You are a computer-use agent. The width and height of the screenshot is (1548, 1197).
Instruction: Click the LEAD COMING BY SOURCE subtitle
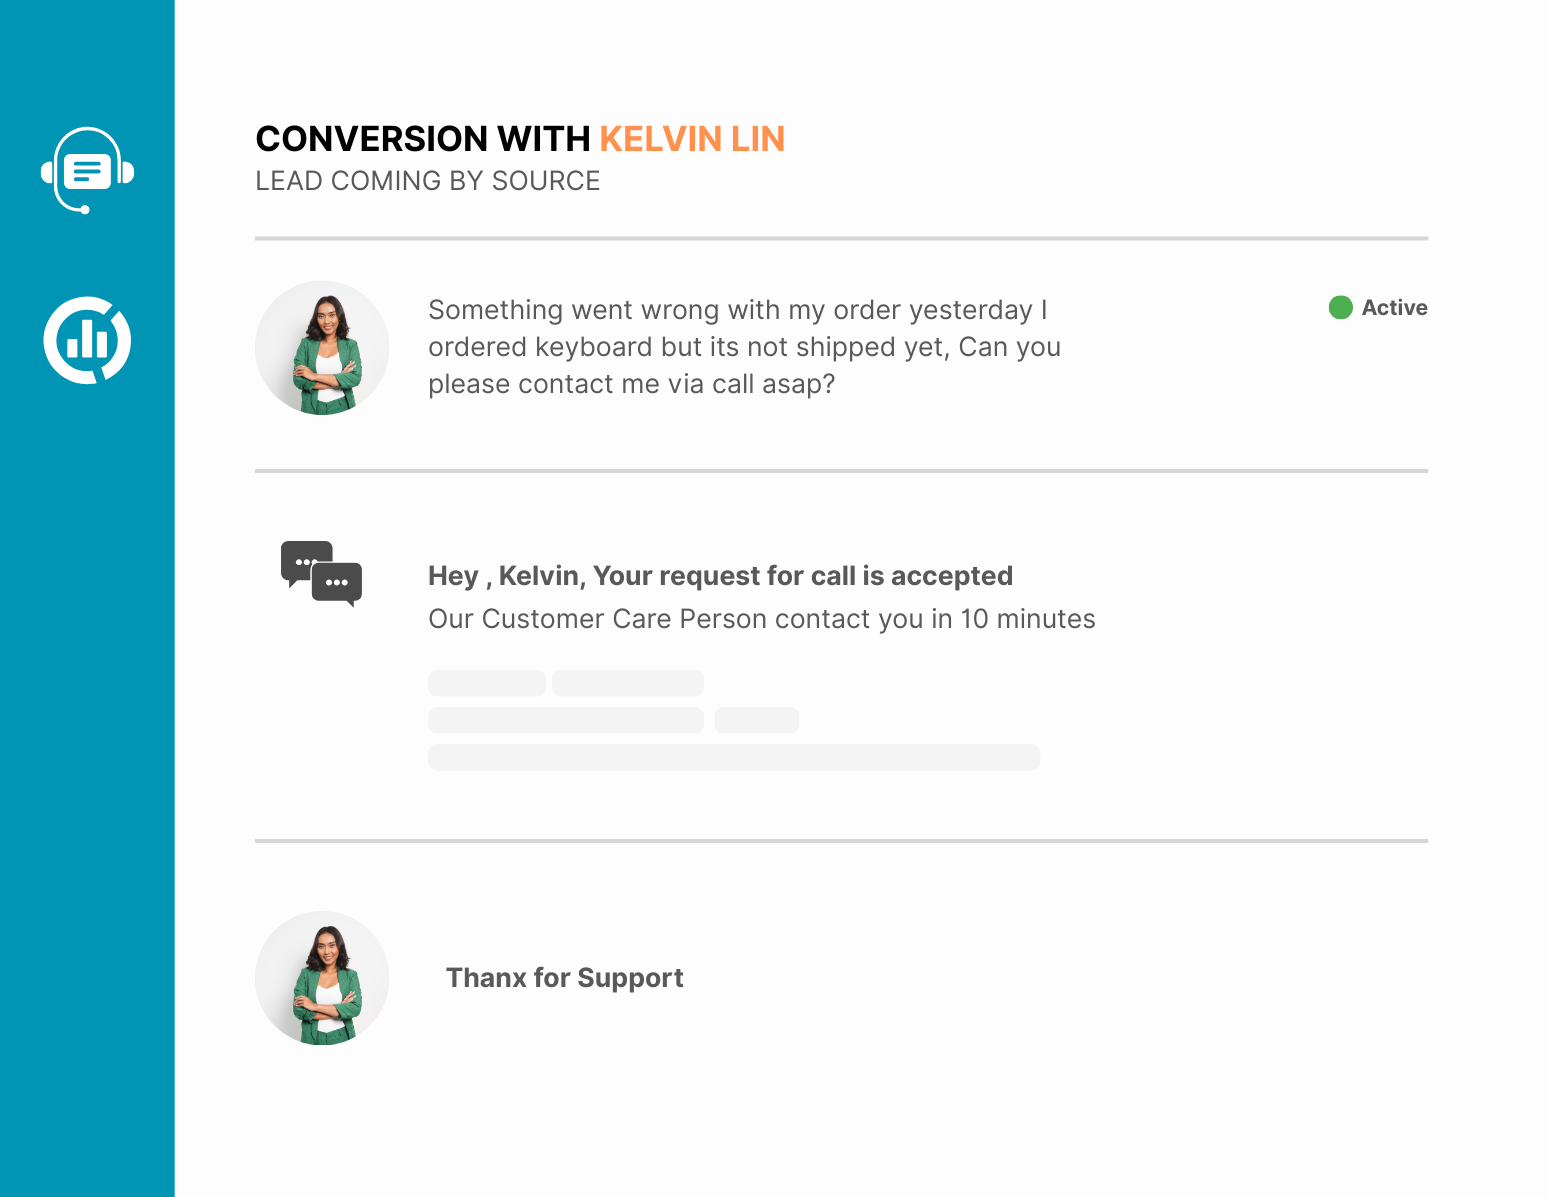(427, 181)
